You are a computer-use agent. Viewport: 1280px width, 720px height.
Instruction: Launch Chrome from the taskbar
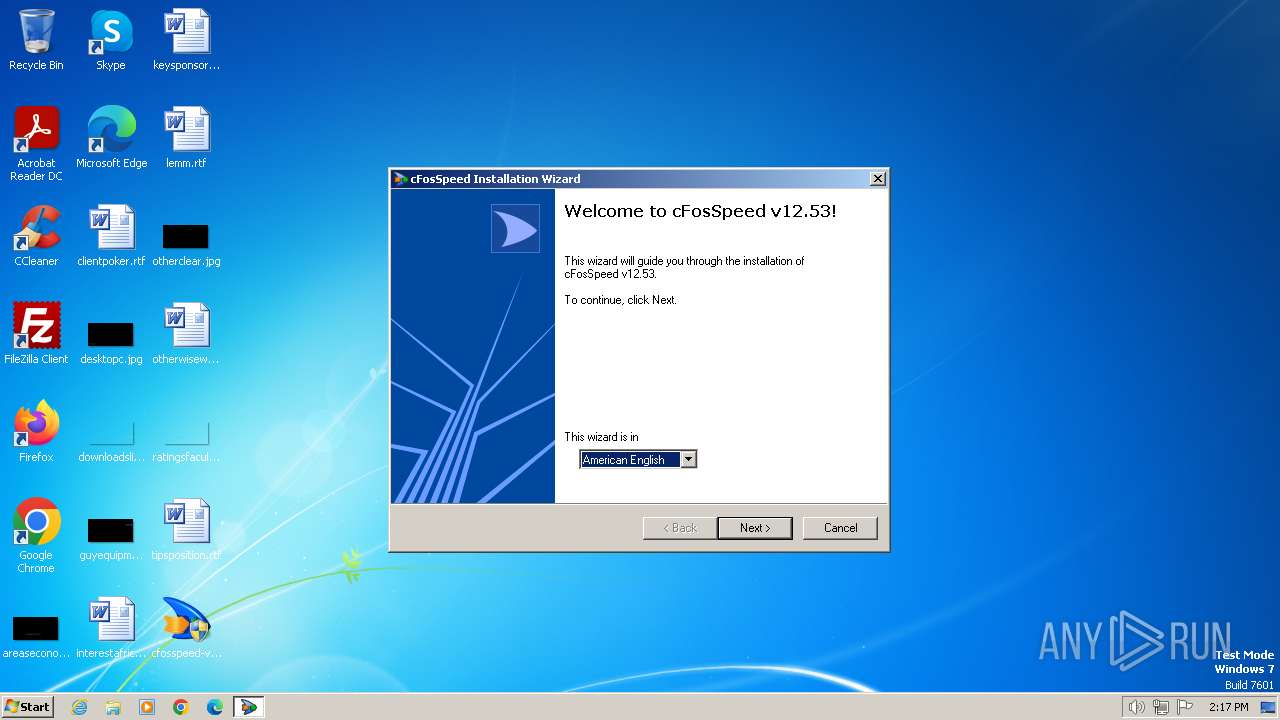tap(181, 707)
